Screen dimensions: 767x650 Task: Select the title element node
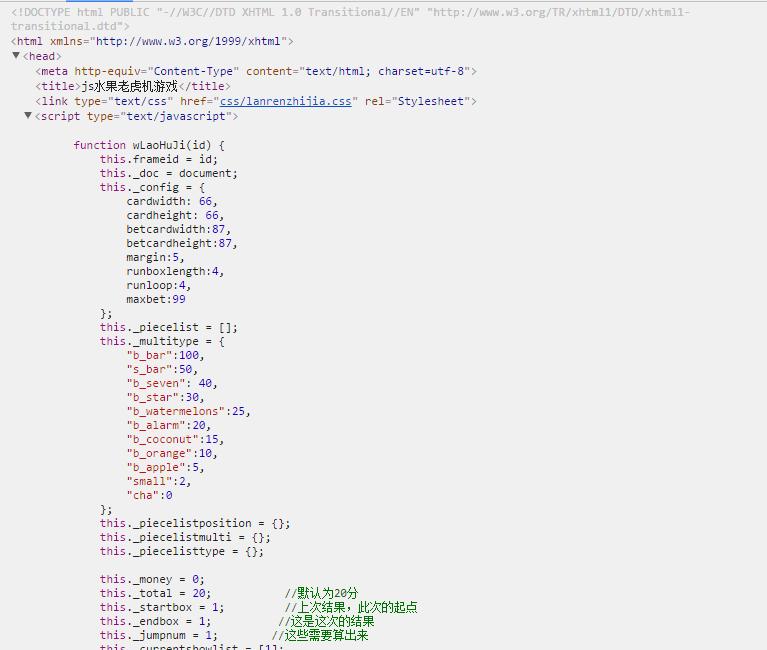coord(133,86)
